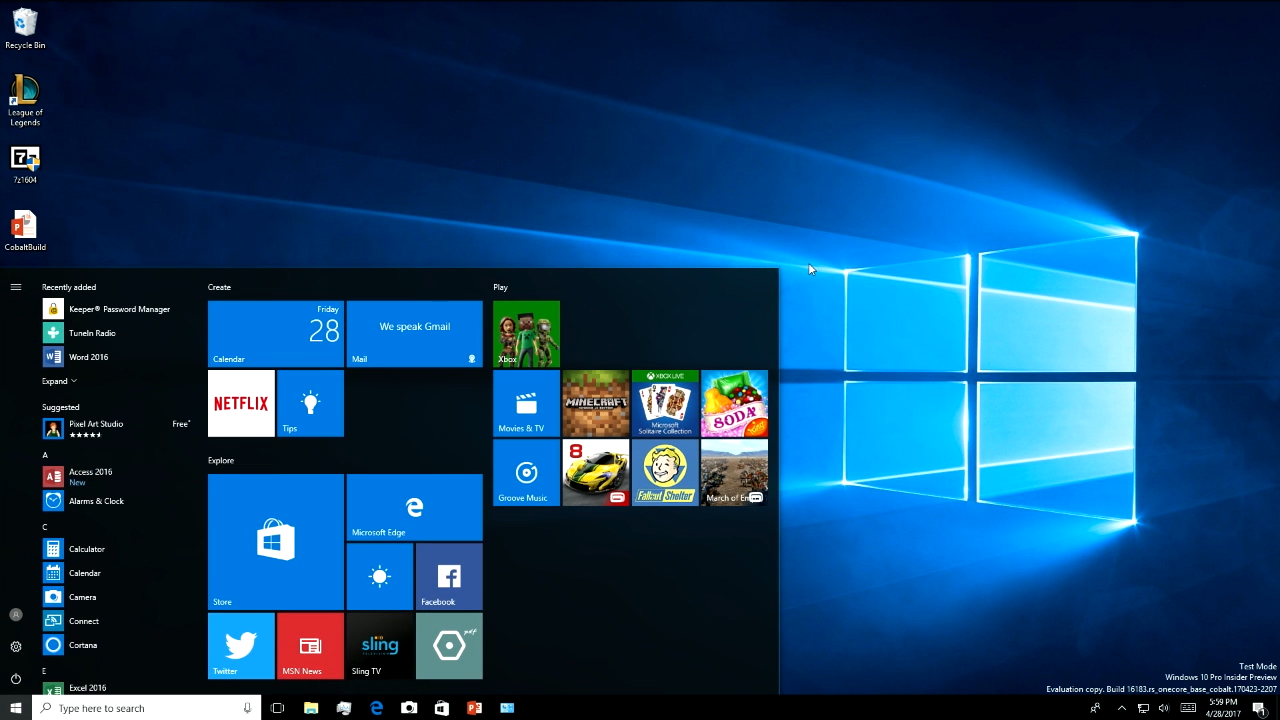Image resolution: width=1280 pixels, height=720 pixels.
Task: Click the Type here to search field
Action: pos(130,708)
